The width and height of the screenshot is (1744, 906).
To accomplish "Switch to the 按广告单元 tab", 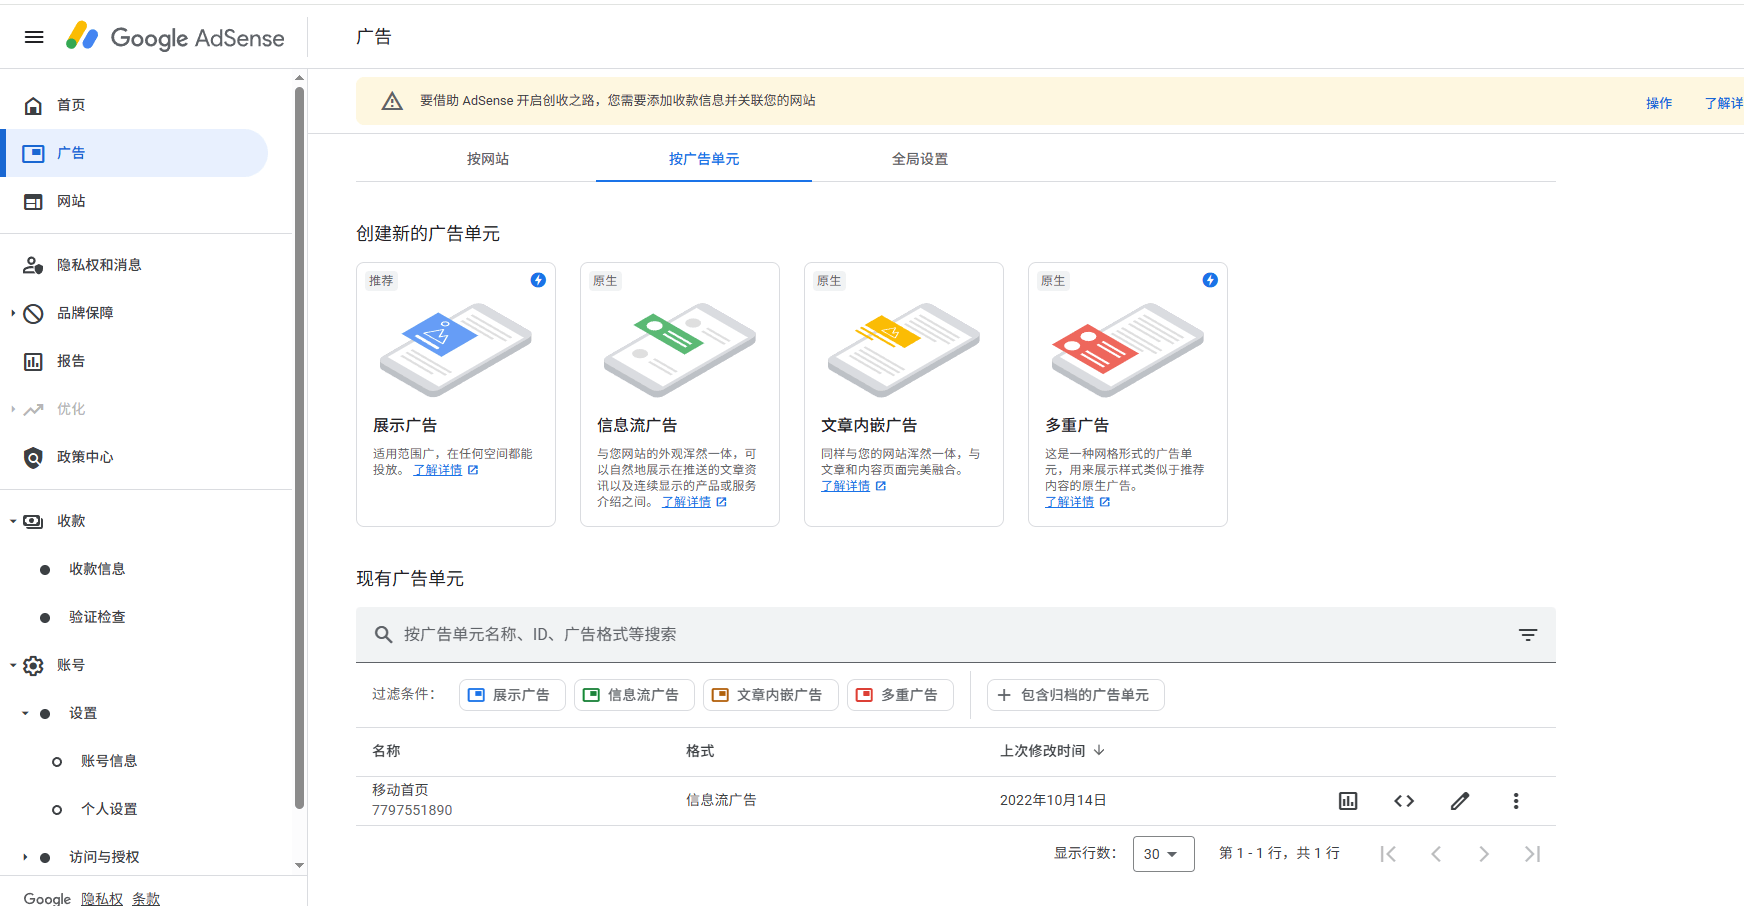I will 704,159.
